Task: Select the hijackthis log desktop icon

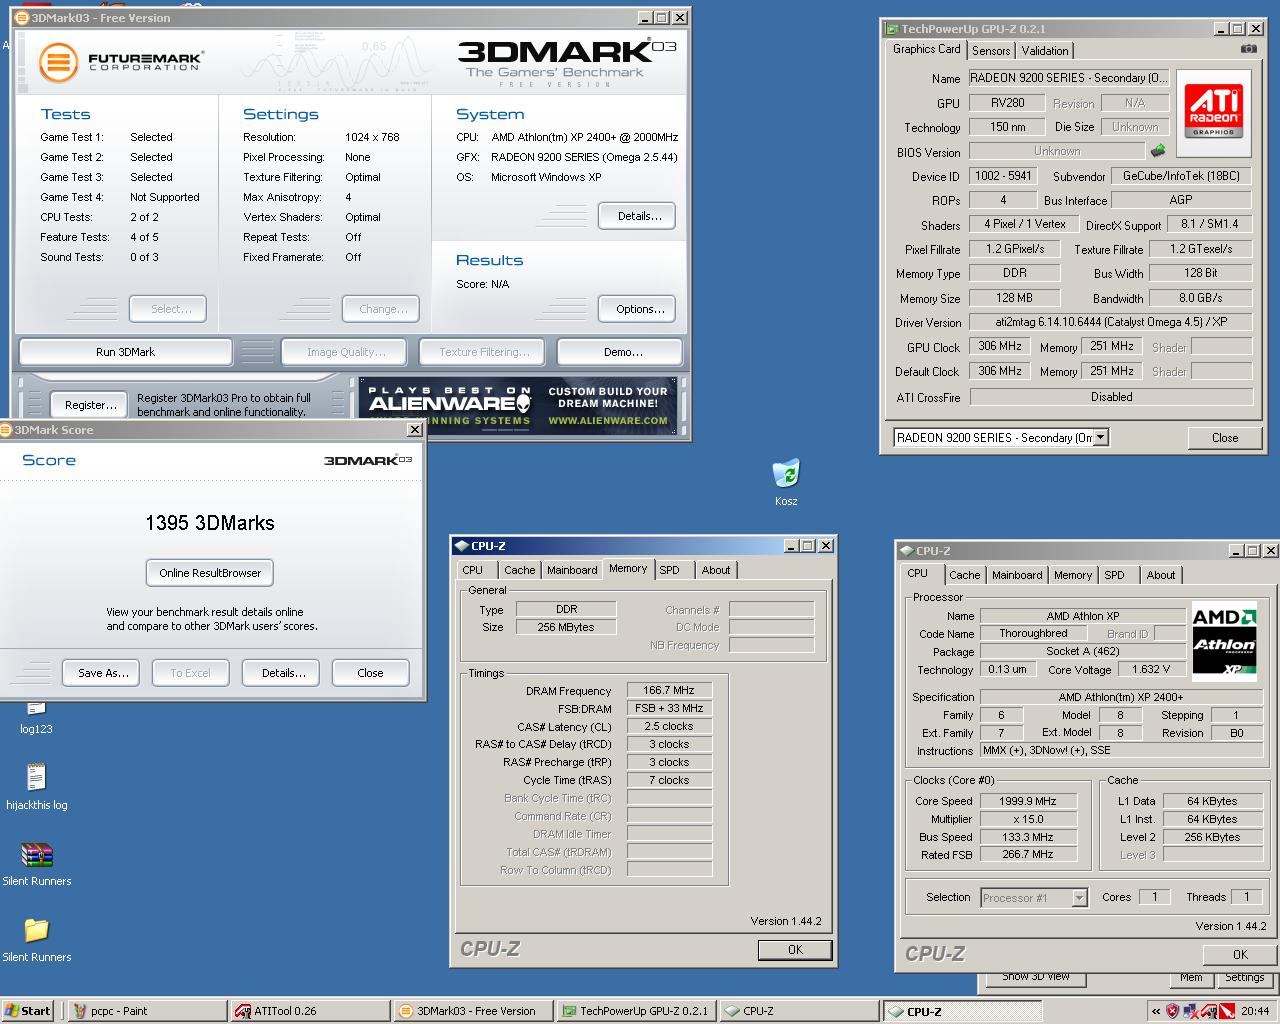Action: click(x=37, y=786)
